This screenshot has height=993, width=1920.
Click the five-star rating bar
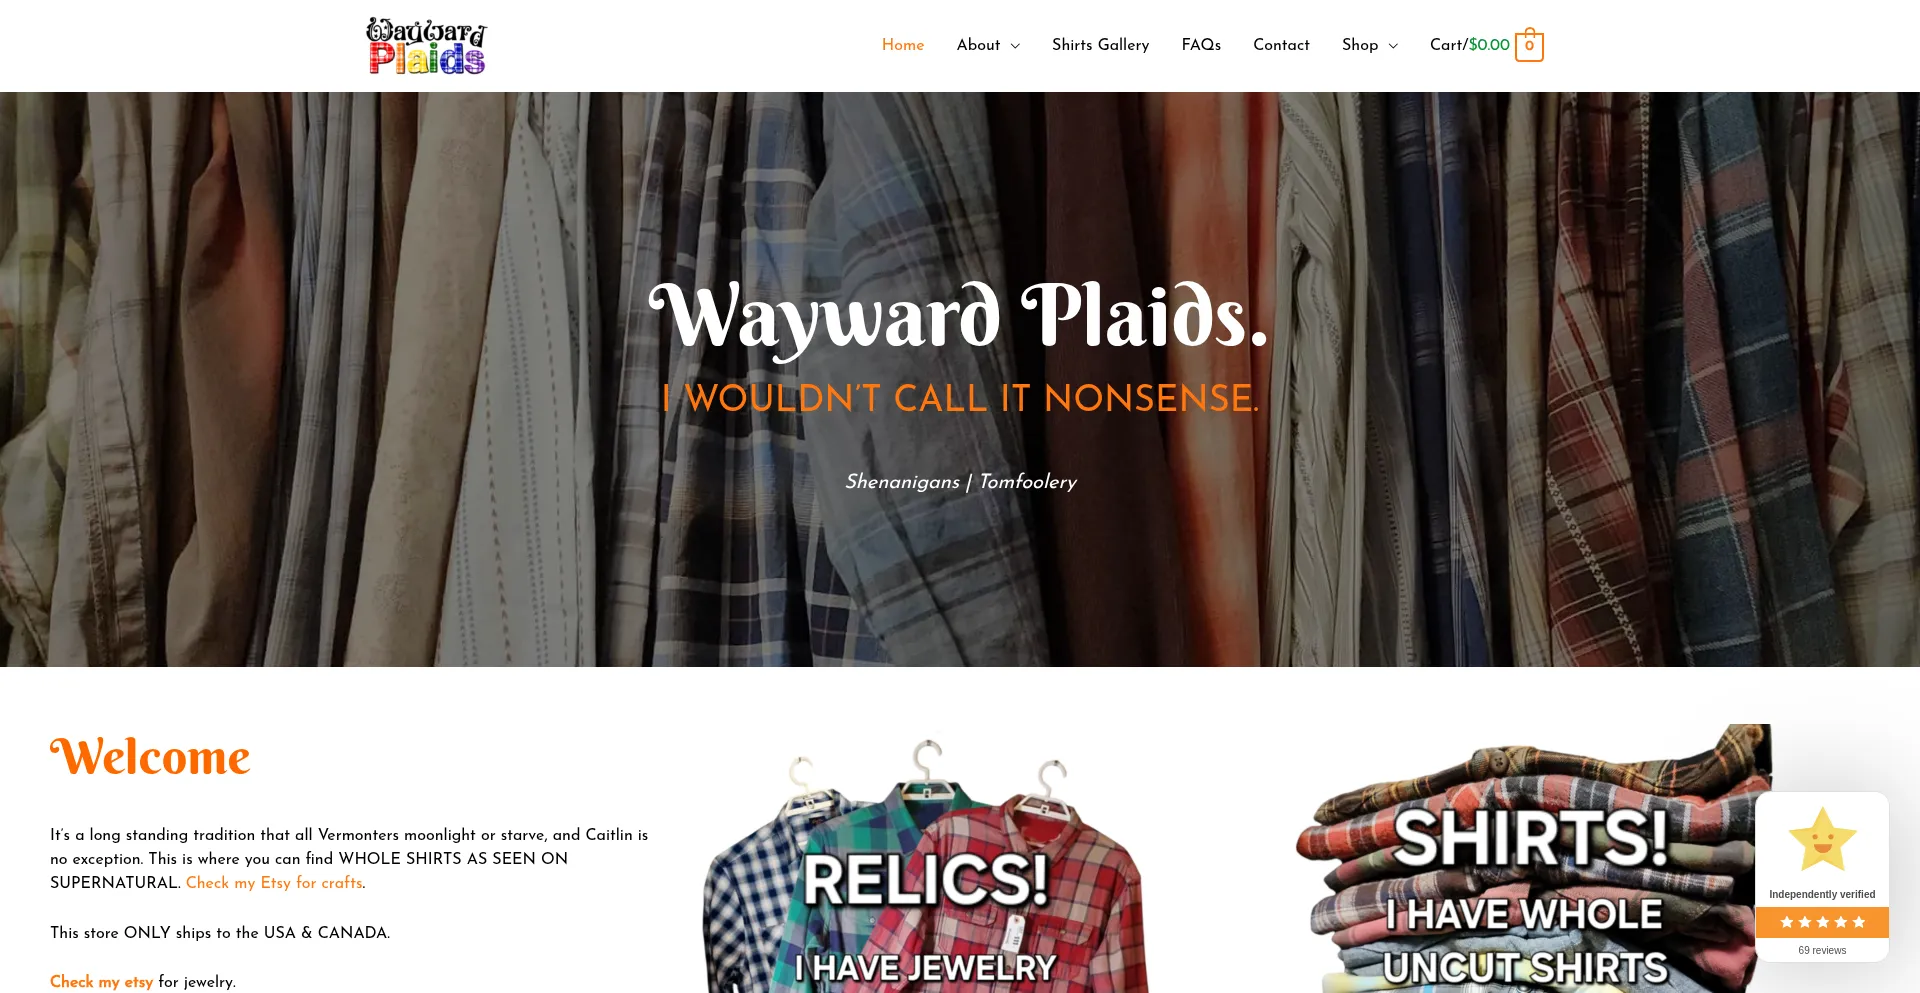pos(1822,922)
